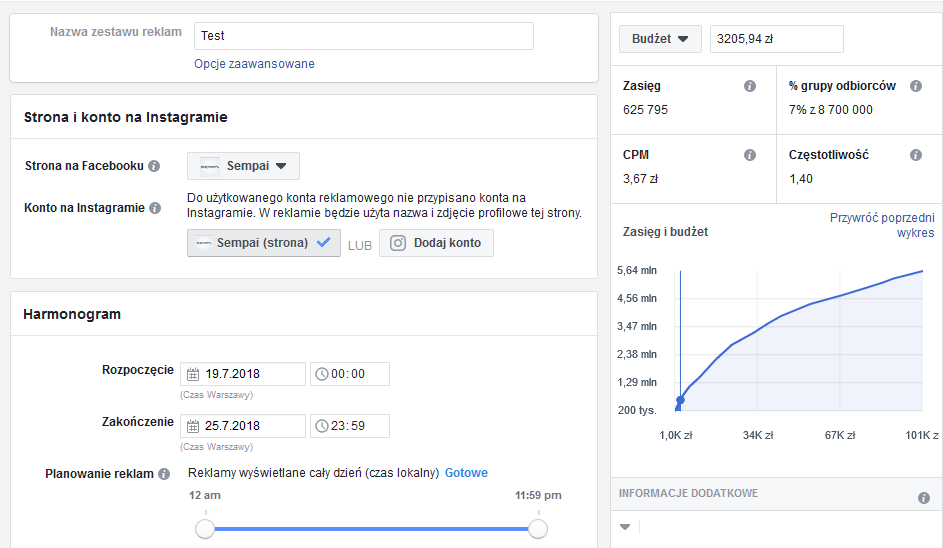Click info icon next to Strona na Facebooku
Screen dimensions: 943x548
154,166
